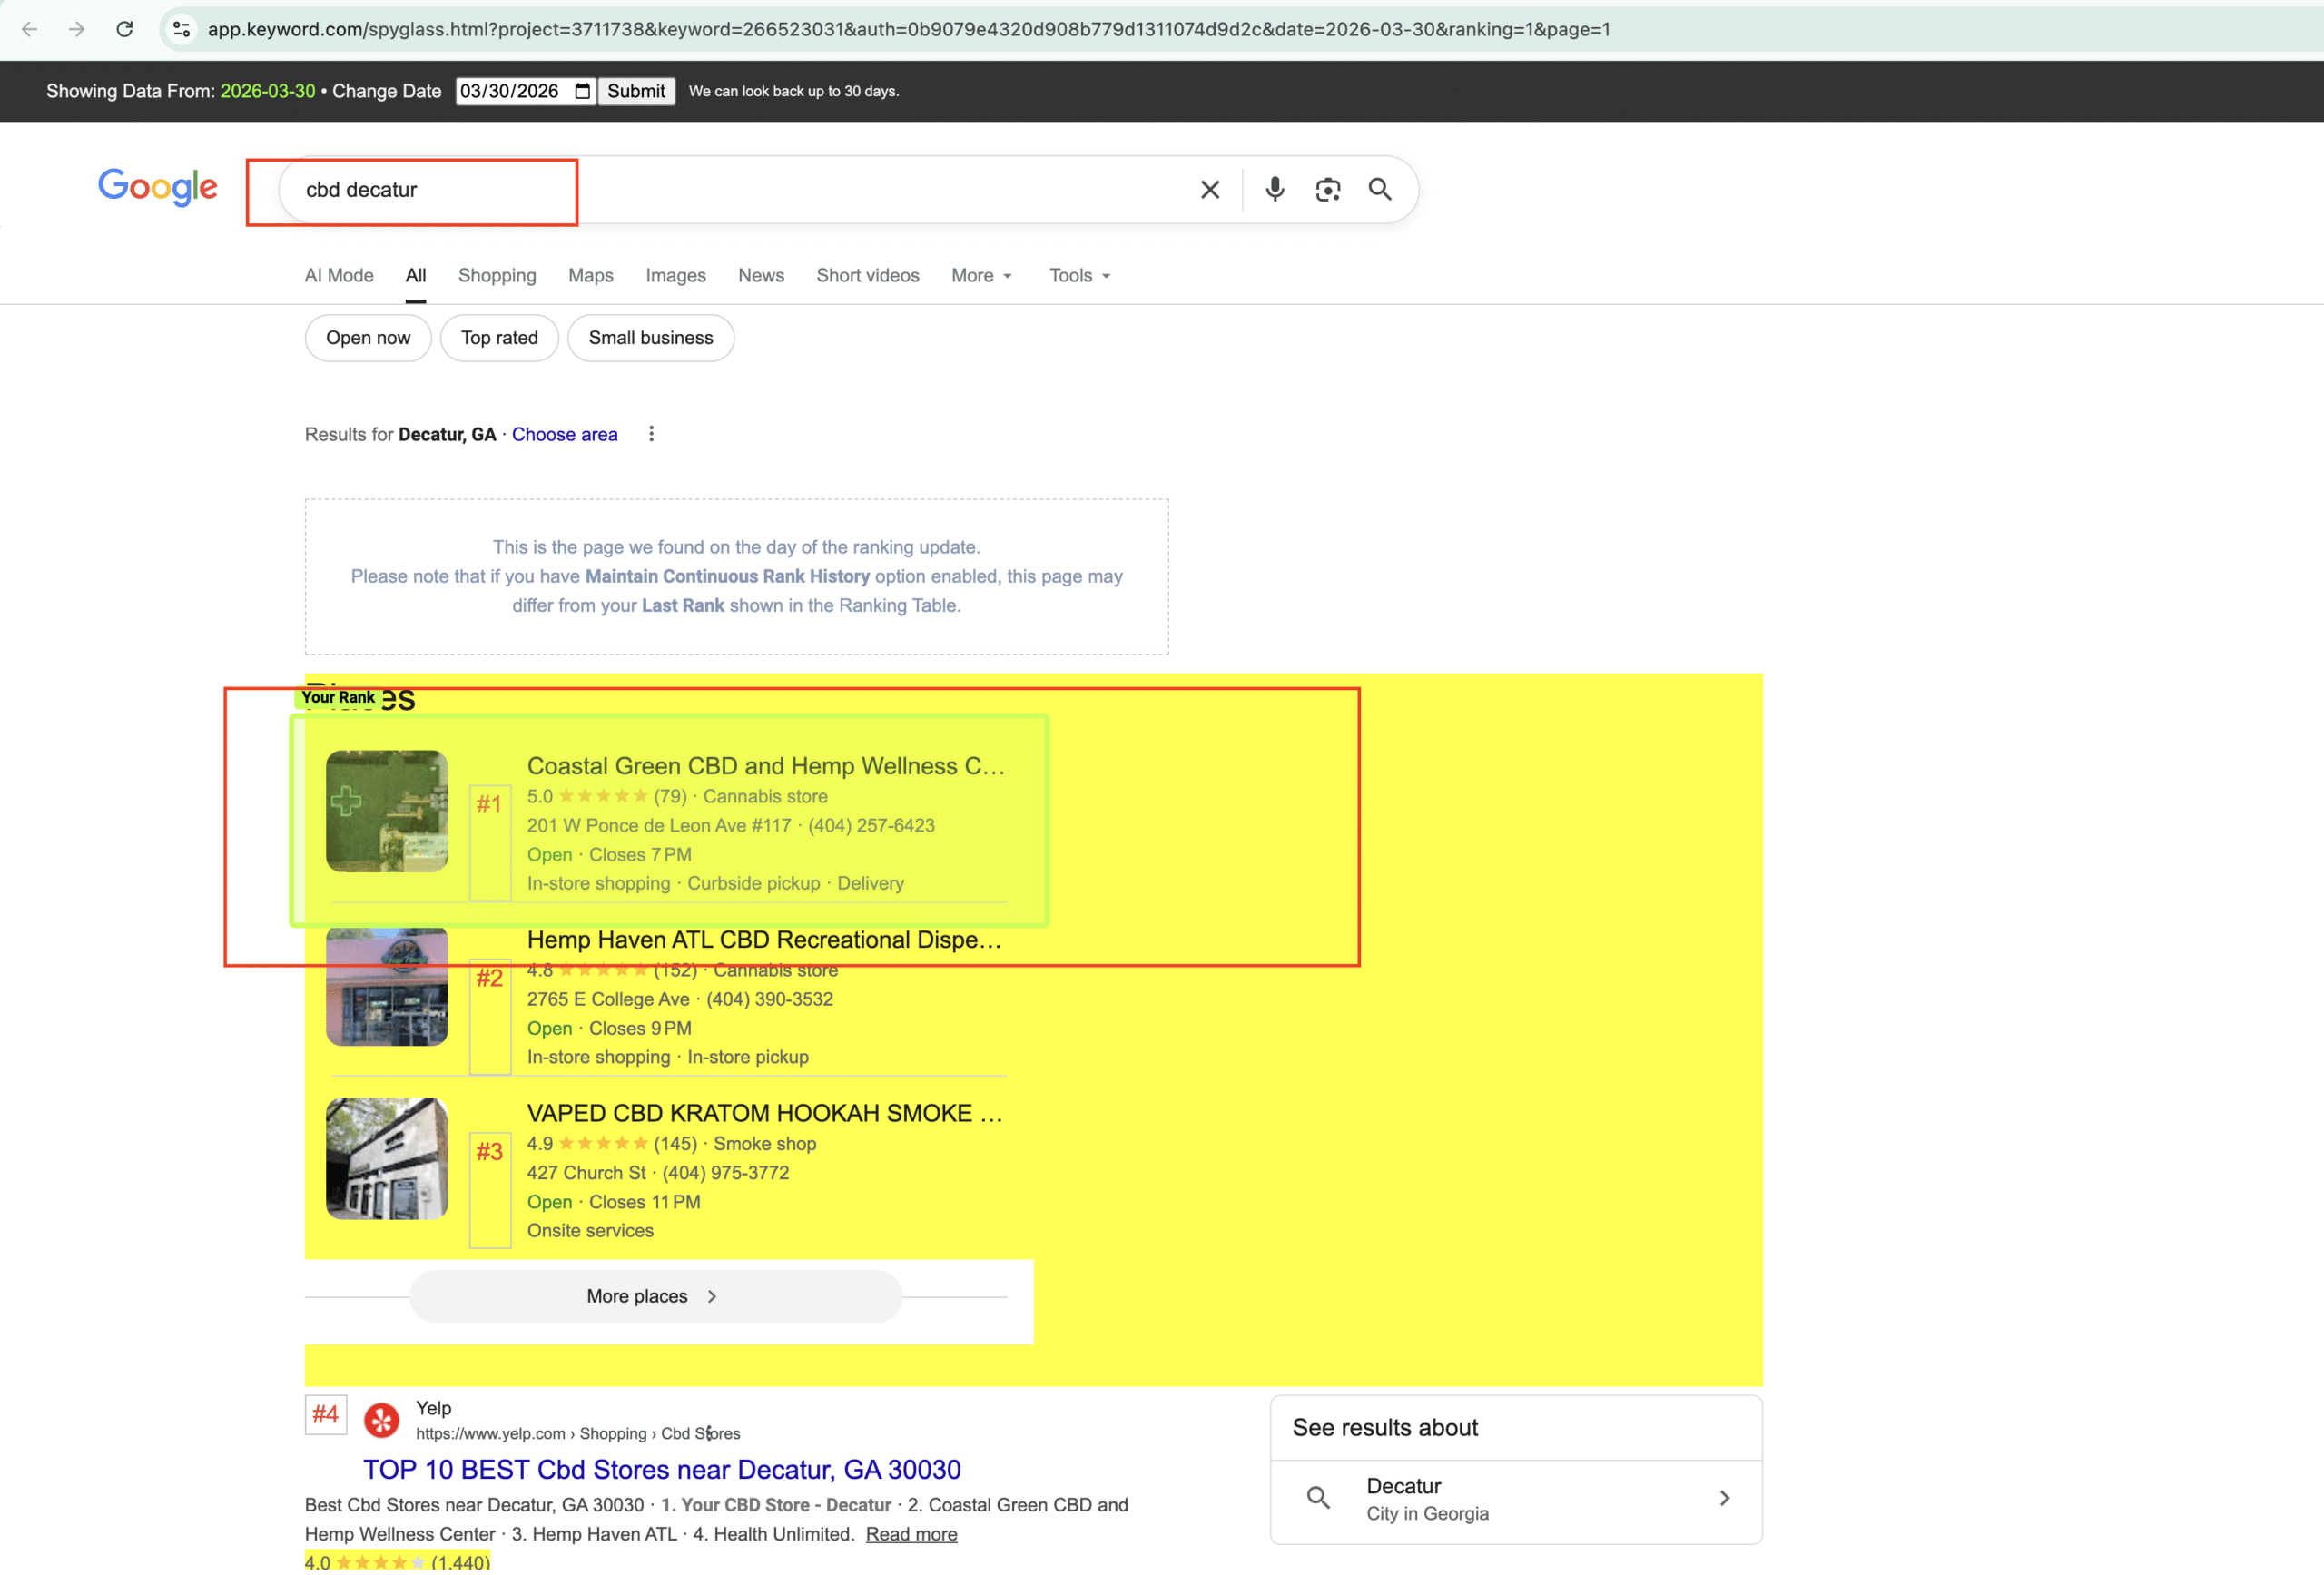Enable the Open now filter
This screenshot has height=1575, width=2324.
[367, 338]
